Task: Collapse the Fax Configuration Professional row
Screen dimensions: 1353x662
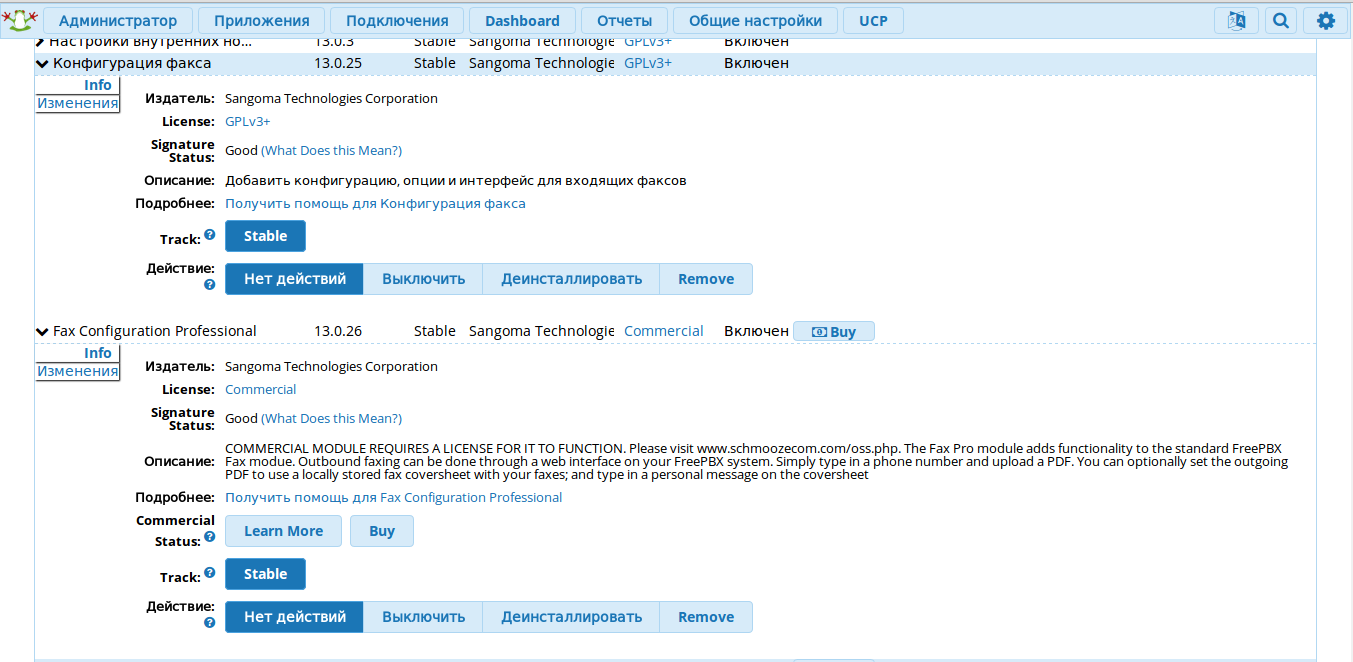Action: pos(42,331)
